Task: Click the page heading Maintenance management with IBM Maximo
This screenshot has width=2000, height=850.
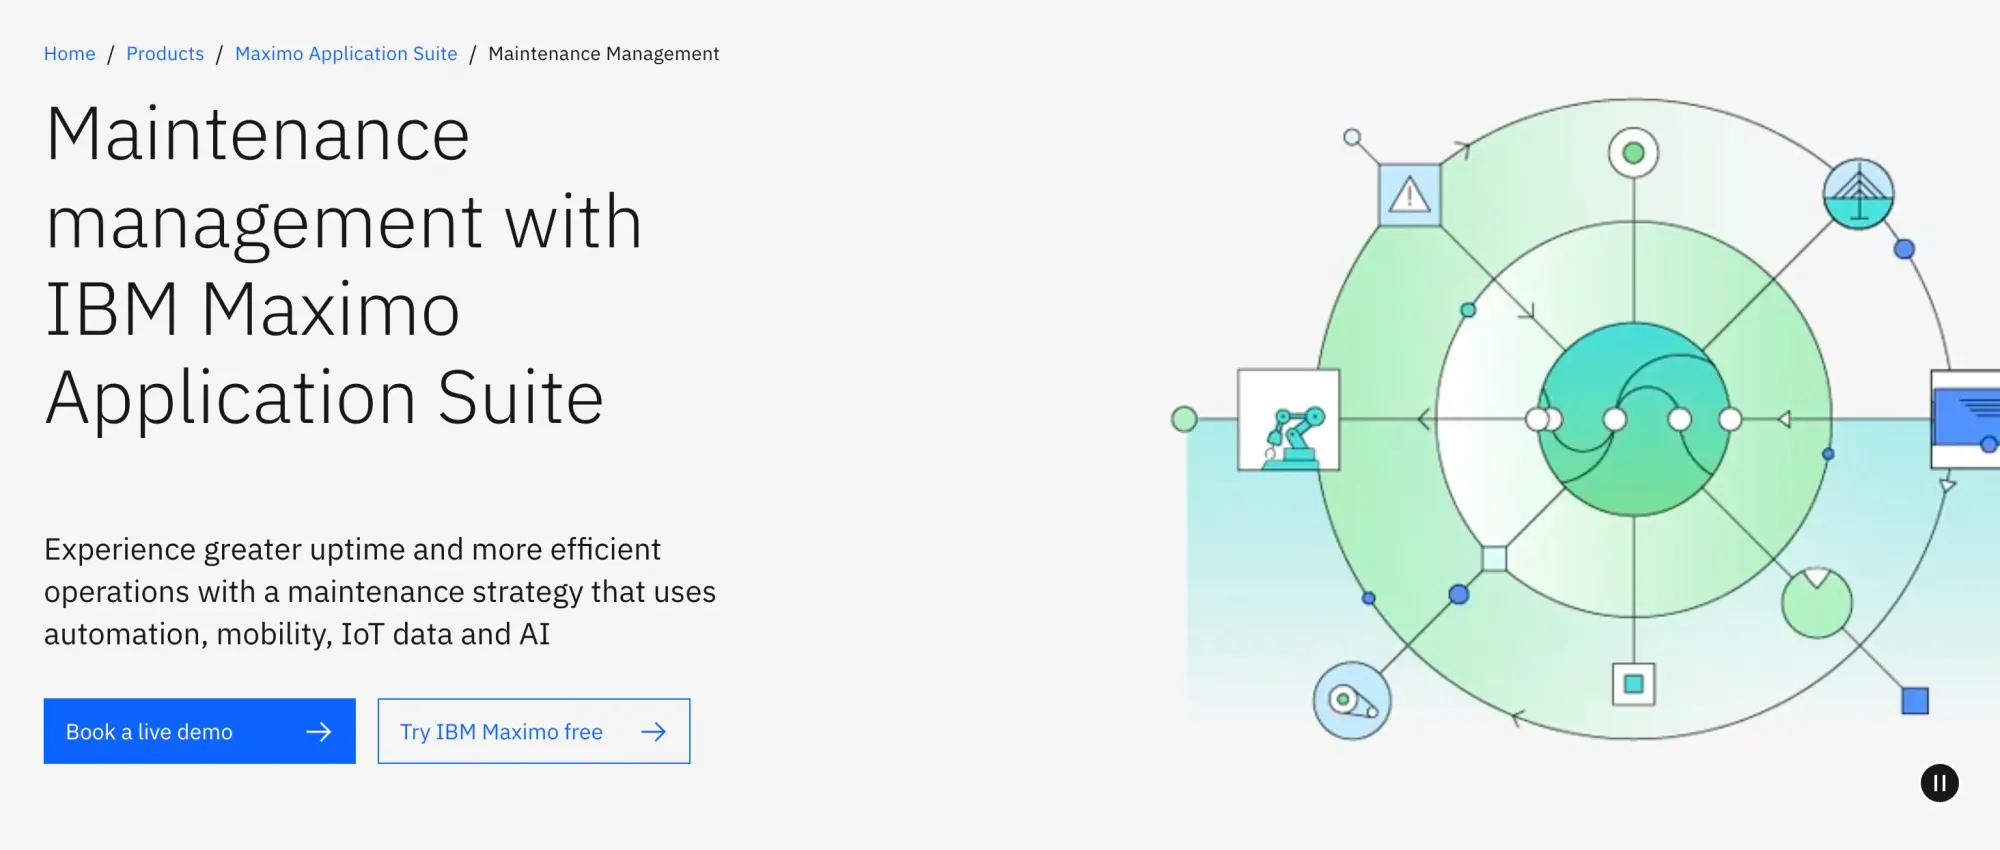Action: tap(344, 266)
